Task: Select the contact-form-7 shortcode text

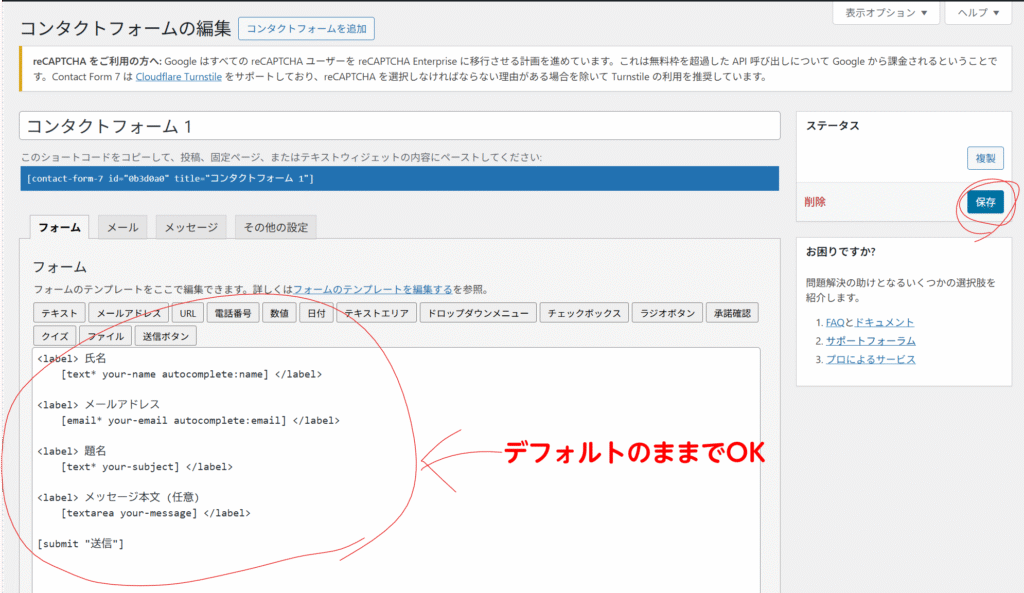Action: point(172,178)
